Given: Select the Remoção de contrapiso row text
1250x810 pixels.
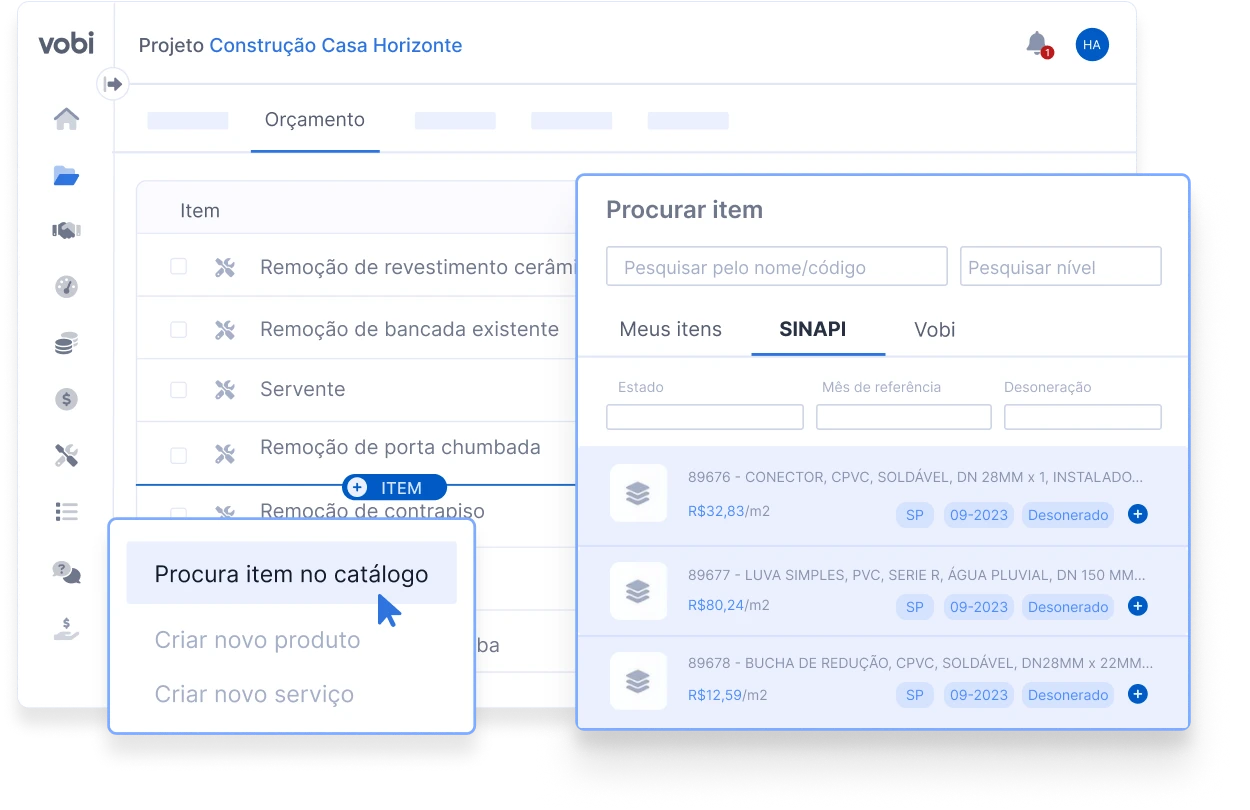Looking at the screenshot, I should [372, 511].
